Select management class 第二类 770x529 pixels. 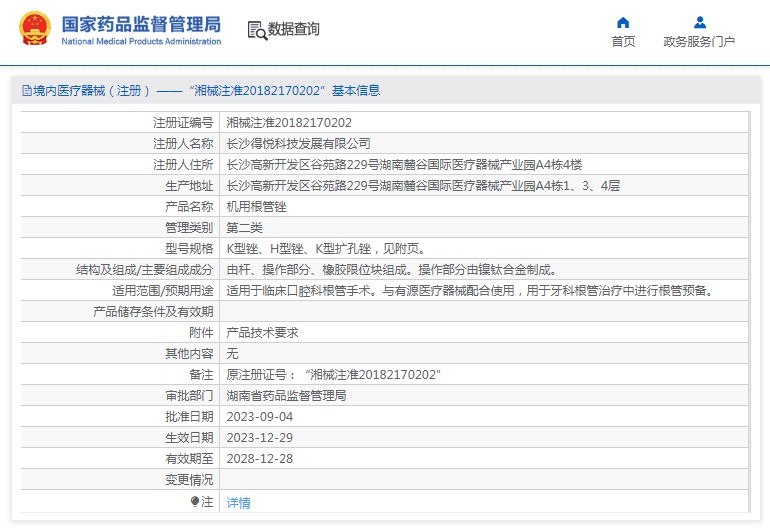pyautogui.click(x=245, y=228)
